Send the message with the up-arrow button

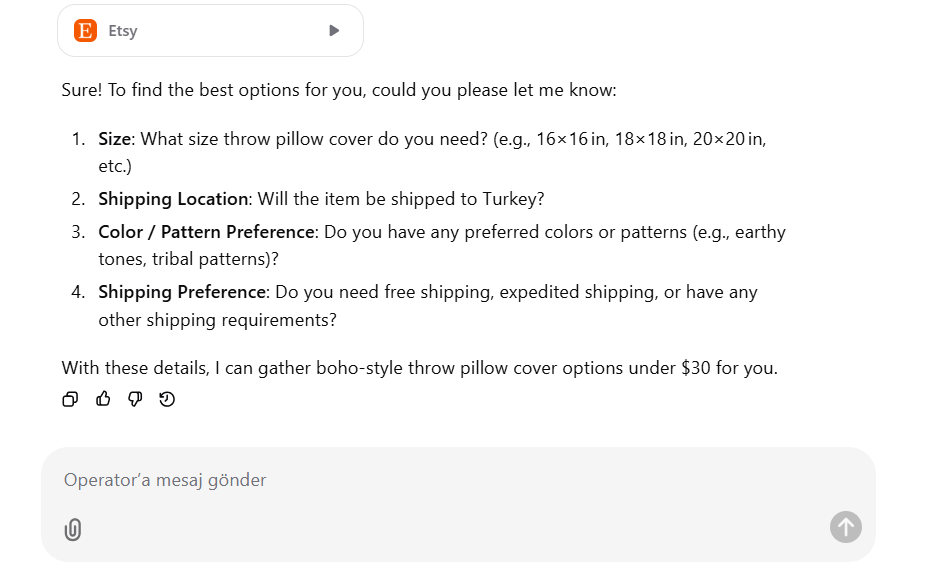[x=845, y=527]
